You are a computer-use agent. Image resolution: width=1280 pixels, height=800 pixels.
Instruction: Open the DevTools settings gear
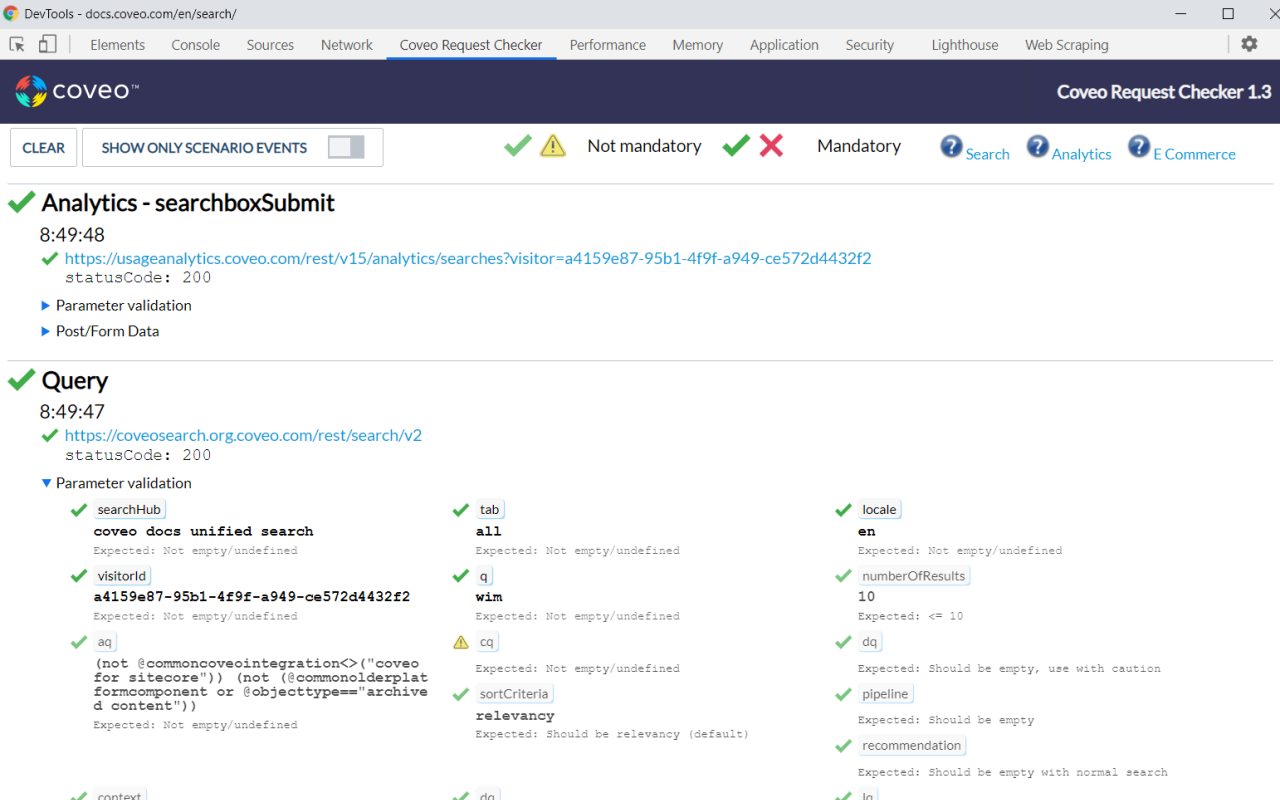pos(1248,44)
